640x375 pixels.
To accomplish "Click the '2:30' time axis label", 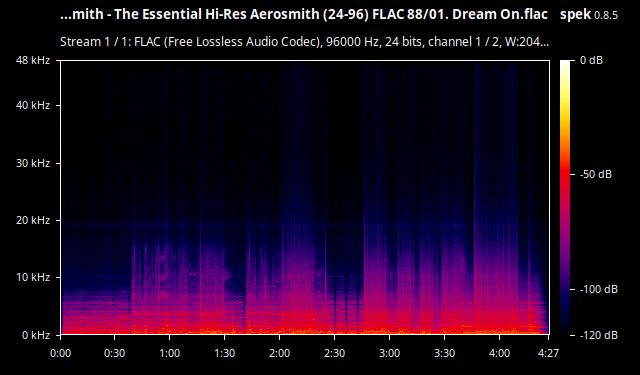I will click(335, 353).
